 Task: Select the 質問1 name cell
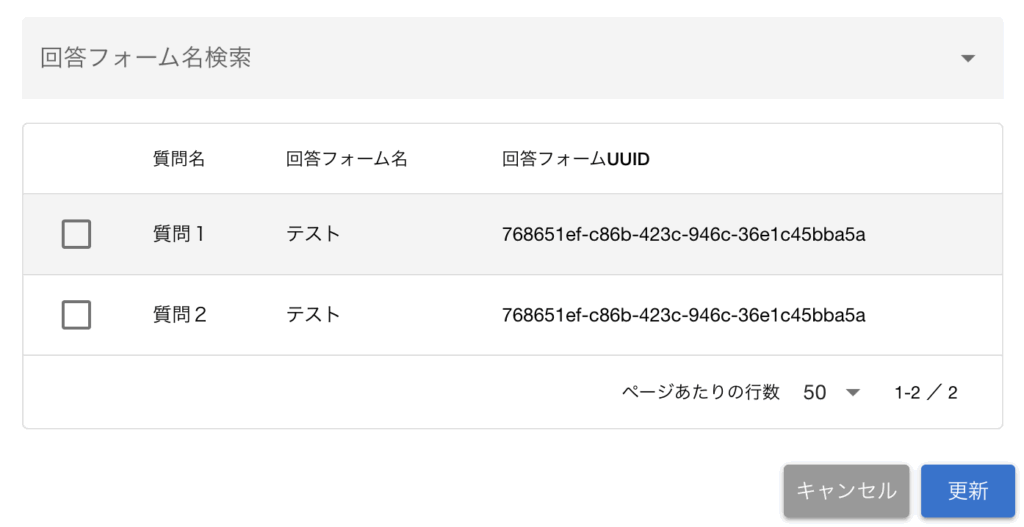coord(179,234)
